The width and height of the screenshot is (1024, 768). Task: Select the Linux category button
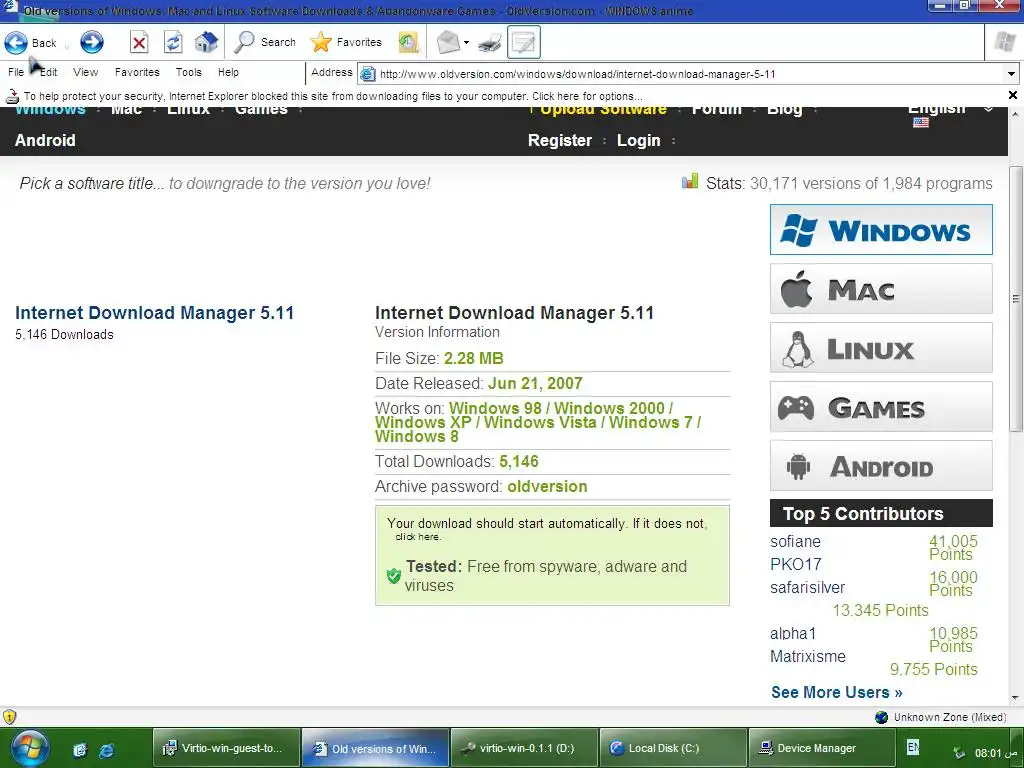881,347
